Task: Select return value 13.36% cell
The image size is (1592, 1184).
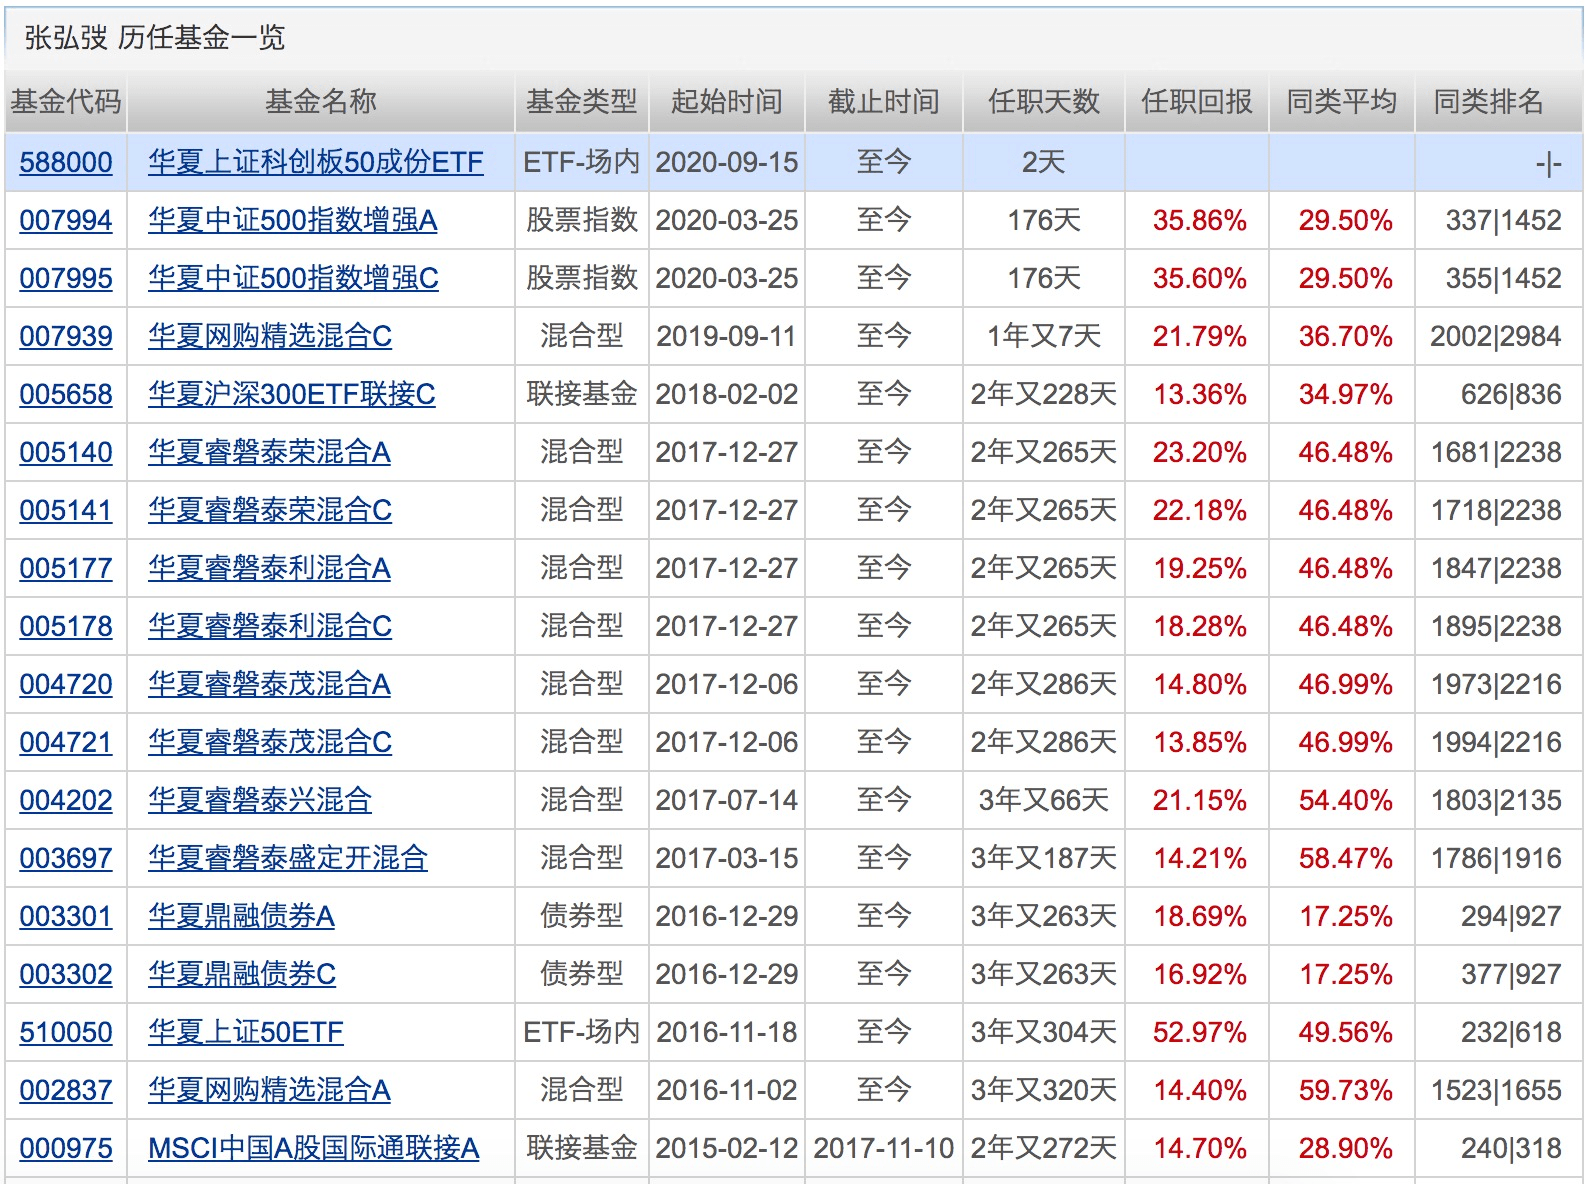Action: pos(1199,394)
